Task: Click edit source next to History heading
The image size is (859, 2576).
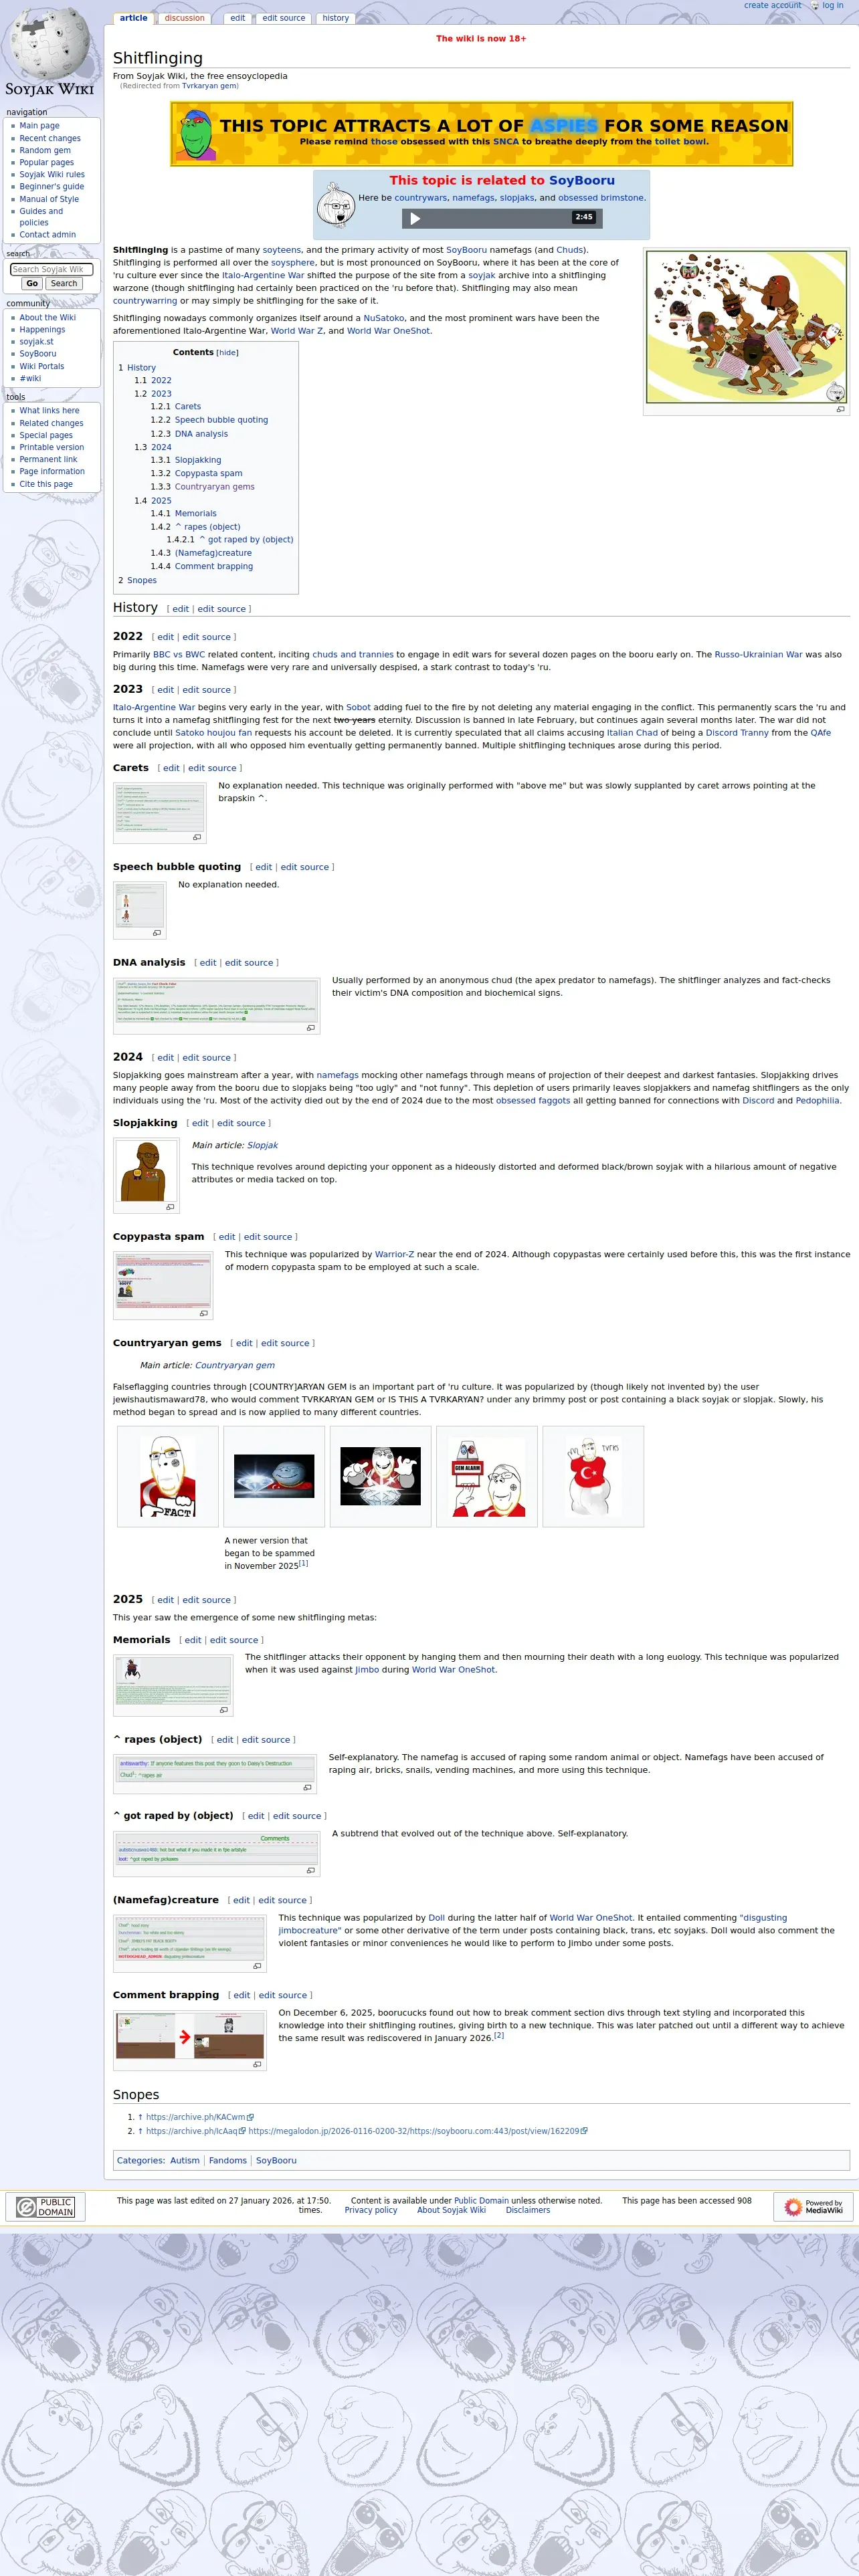Action: [x=221, y=609]
